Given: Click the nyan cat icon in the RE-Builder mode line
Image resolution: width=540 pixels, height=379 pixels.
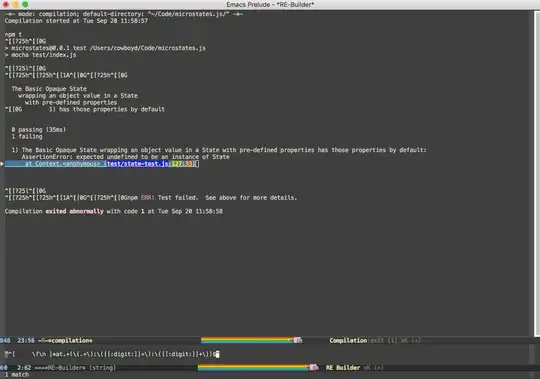Looking at the screenshot, I should click(x=313, y=368).
